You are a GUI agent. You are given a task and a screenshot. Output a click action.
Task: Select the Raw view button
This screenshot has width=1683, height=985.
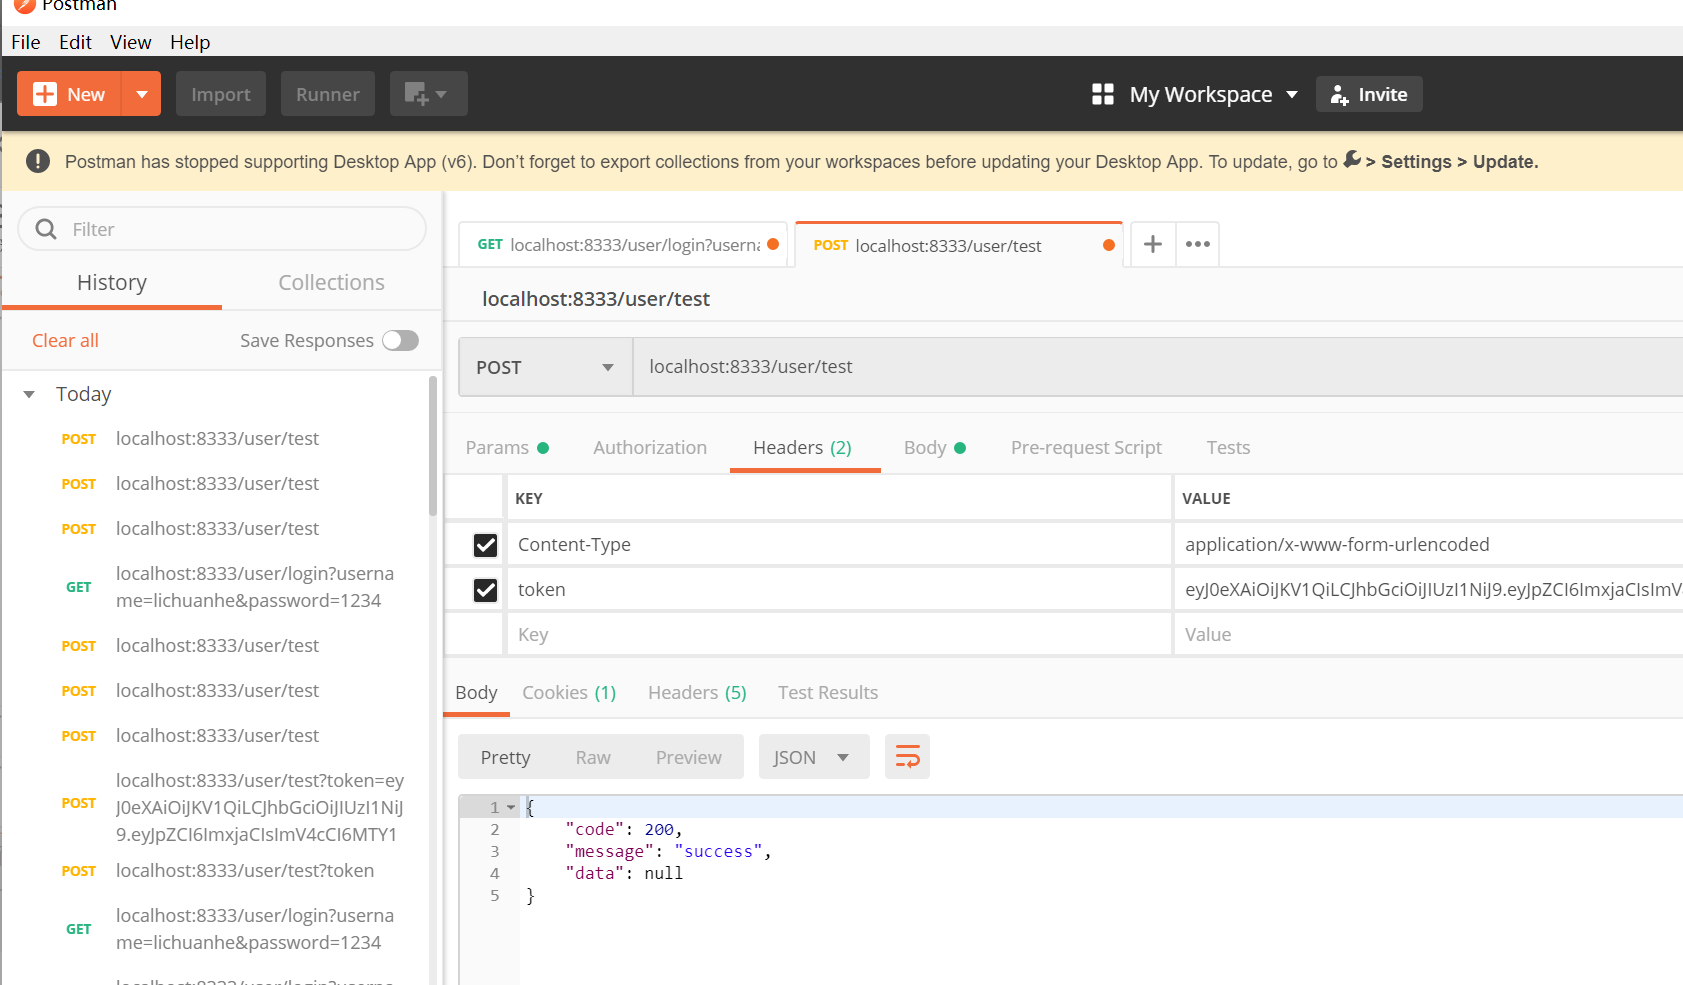point(593,757)
